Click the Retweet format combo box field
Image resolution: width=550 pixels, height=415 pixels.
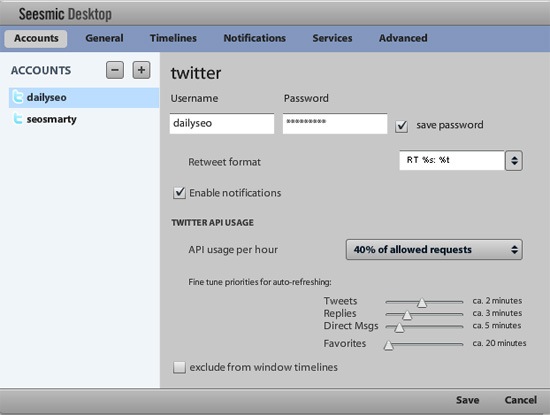click(x=452, y=160)
